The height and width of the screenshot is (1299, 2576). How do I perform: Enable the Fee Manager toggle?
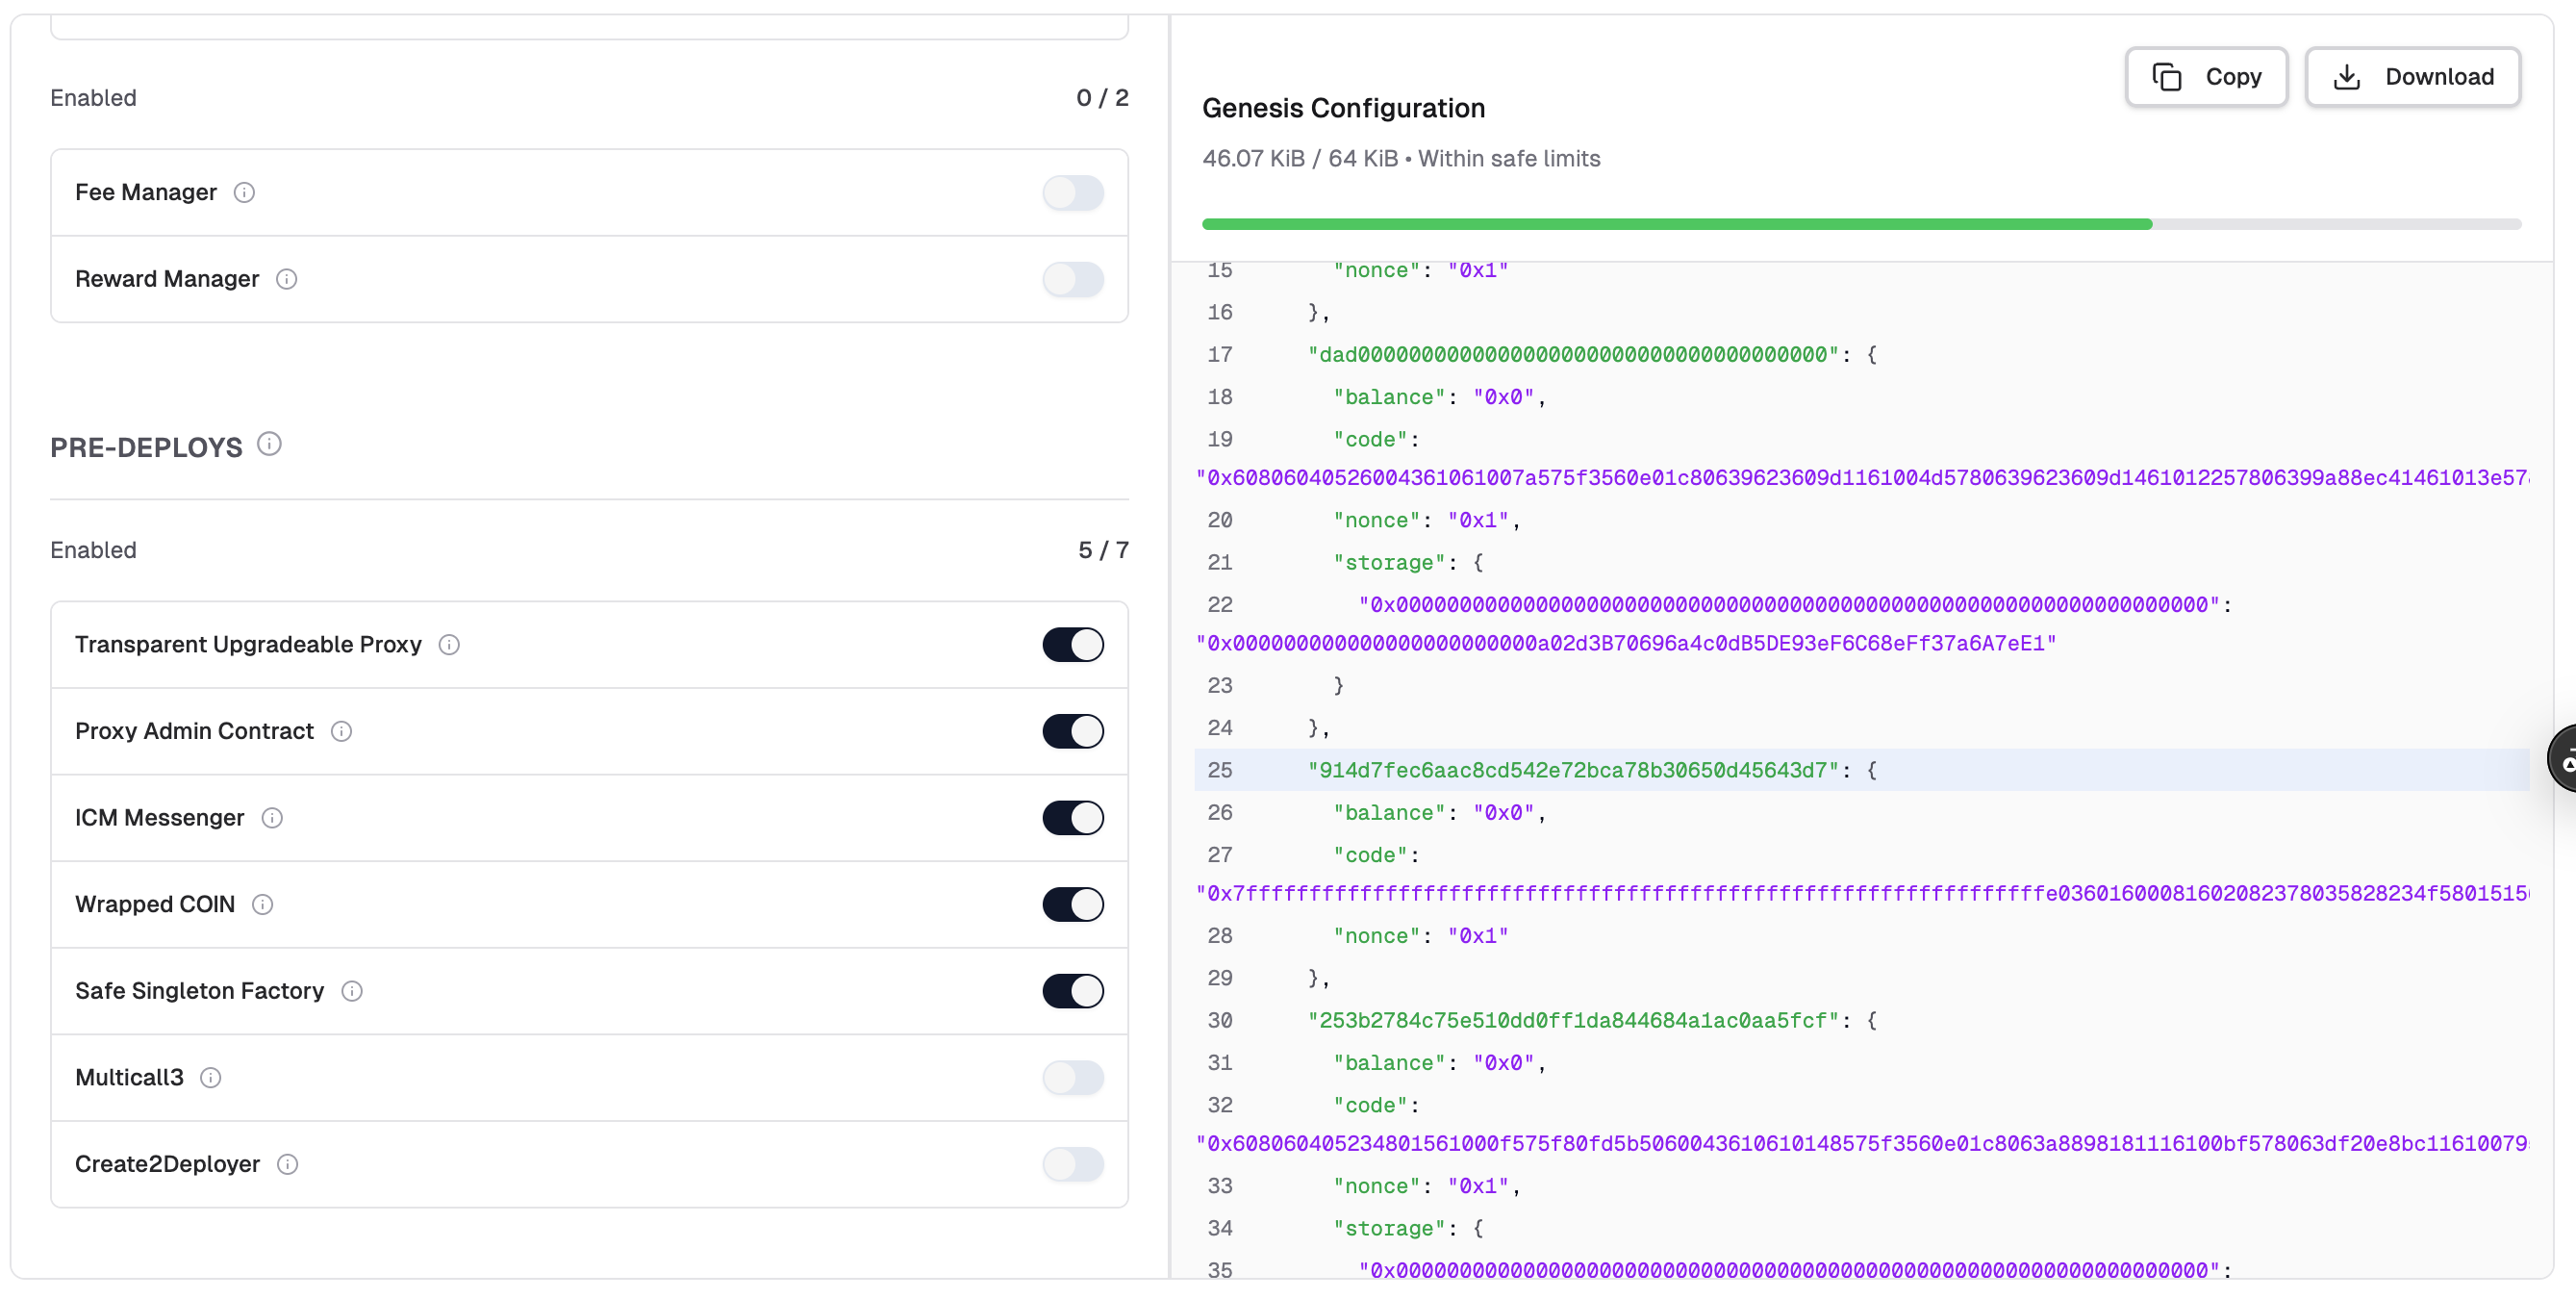1072,192
